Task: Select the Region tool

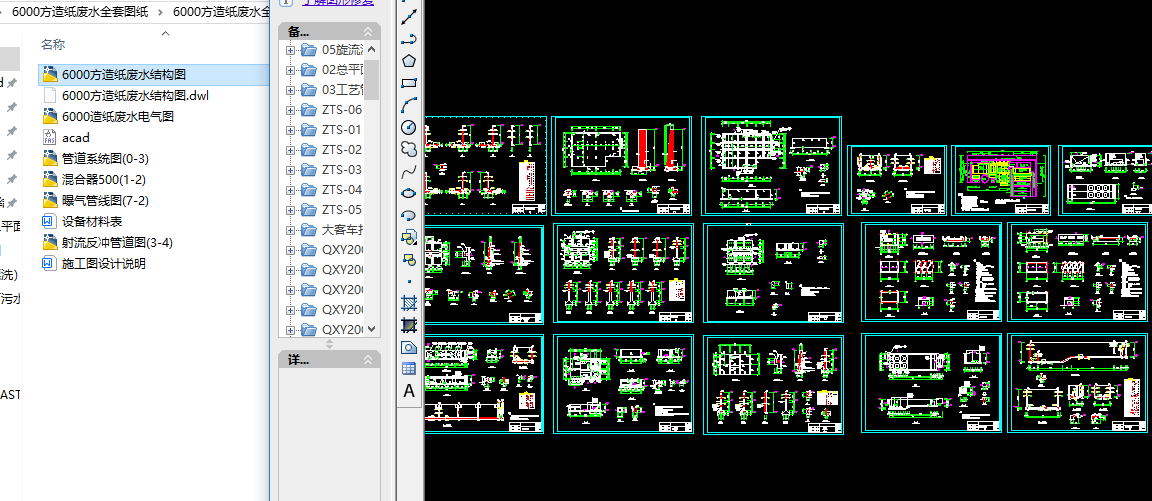Action: pos(409,347)
